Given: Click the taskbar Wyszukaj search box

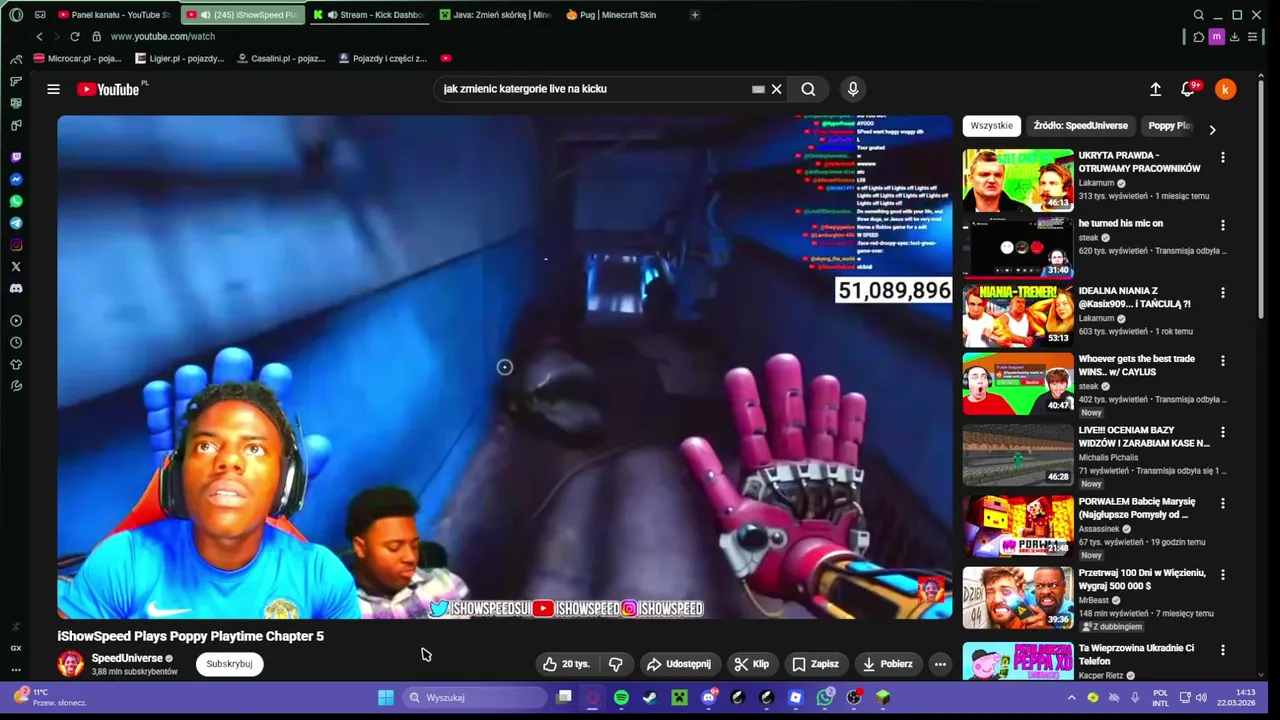Looking at the screenshot, I should coord(476,698).
